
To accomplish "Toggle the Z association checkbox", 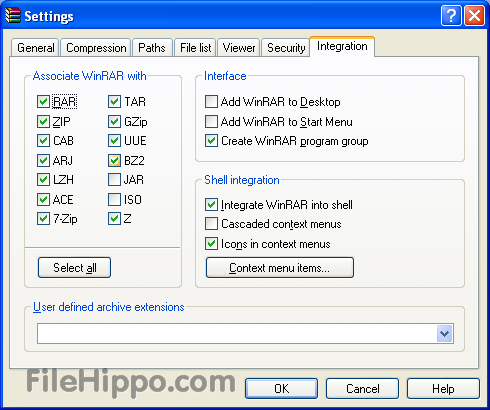I will (114, 219).
